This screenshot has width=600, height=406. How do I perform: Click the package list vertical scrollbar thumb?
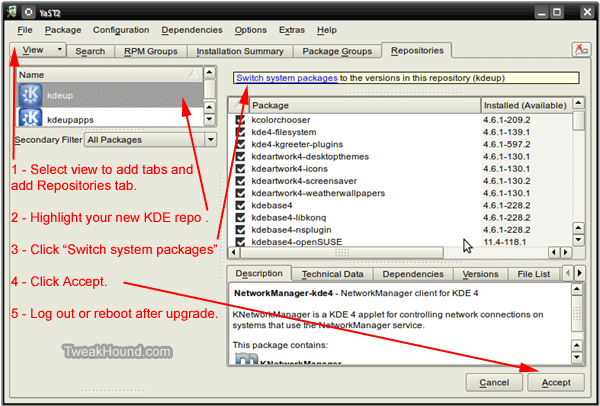tap(579, 120)
